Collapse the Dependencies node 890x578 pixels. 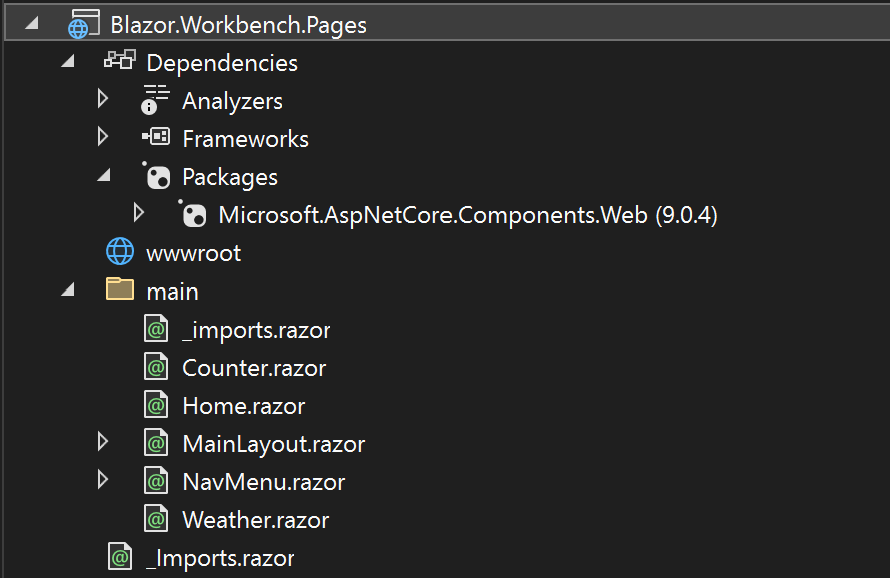click(x=68, y=61)
